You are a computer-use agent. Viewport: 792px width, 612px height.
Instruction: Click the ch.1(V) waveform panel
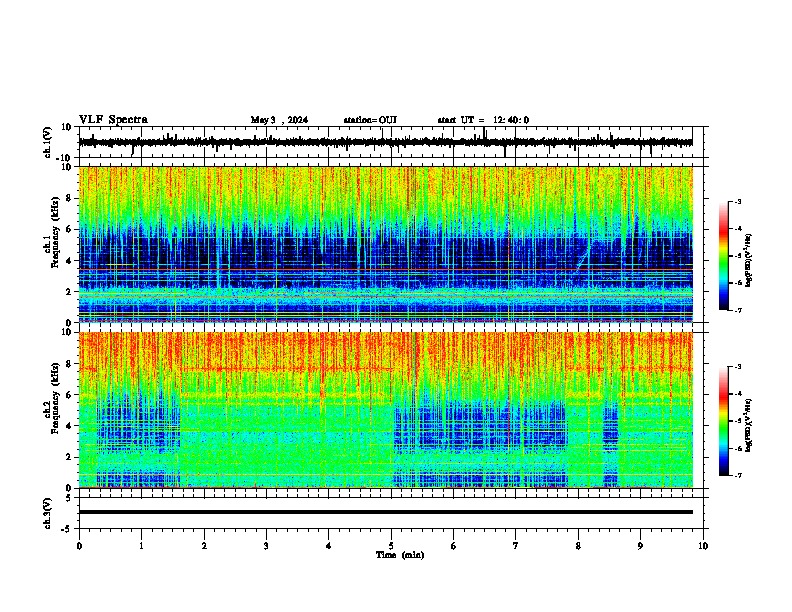393,142
